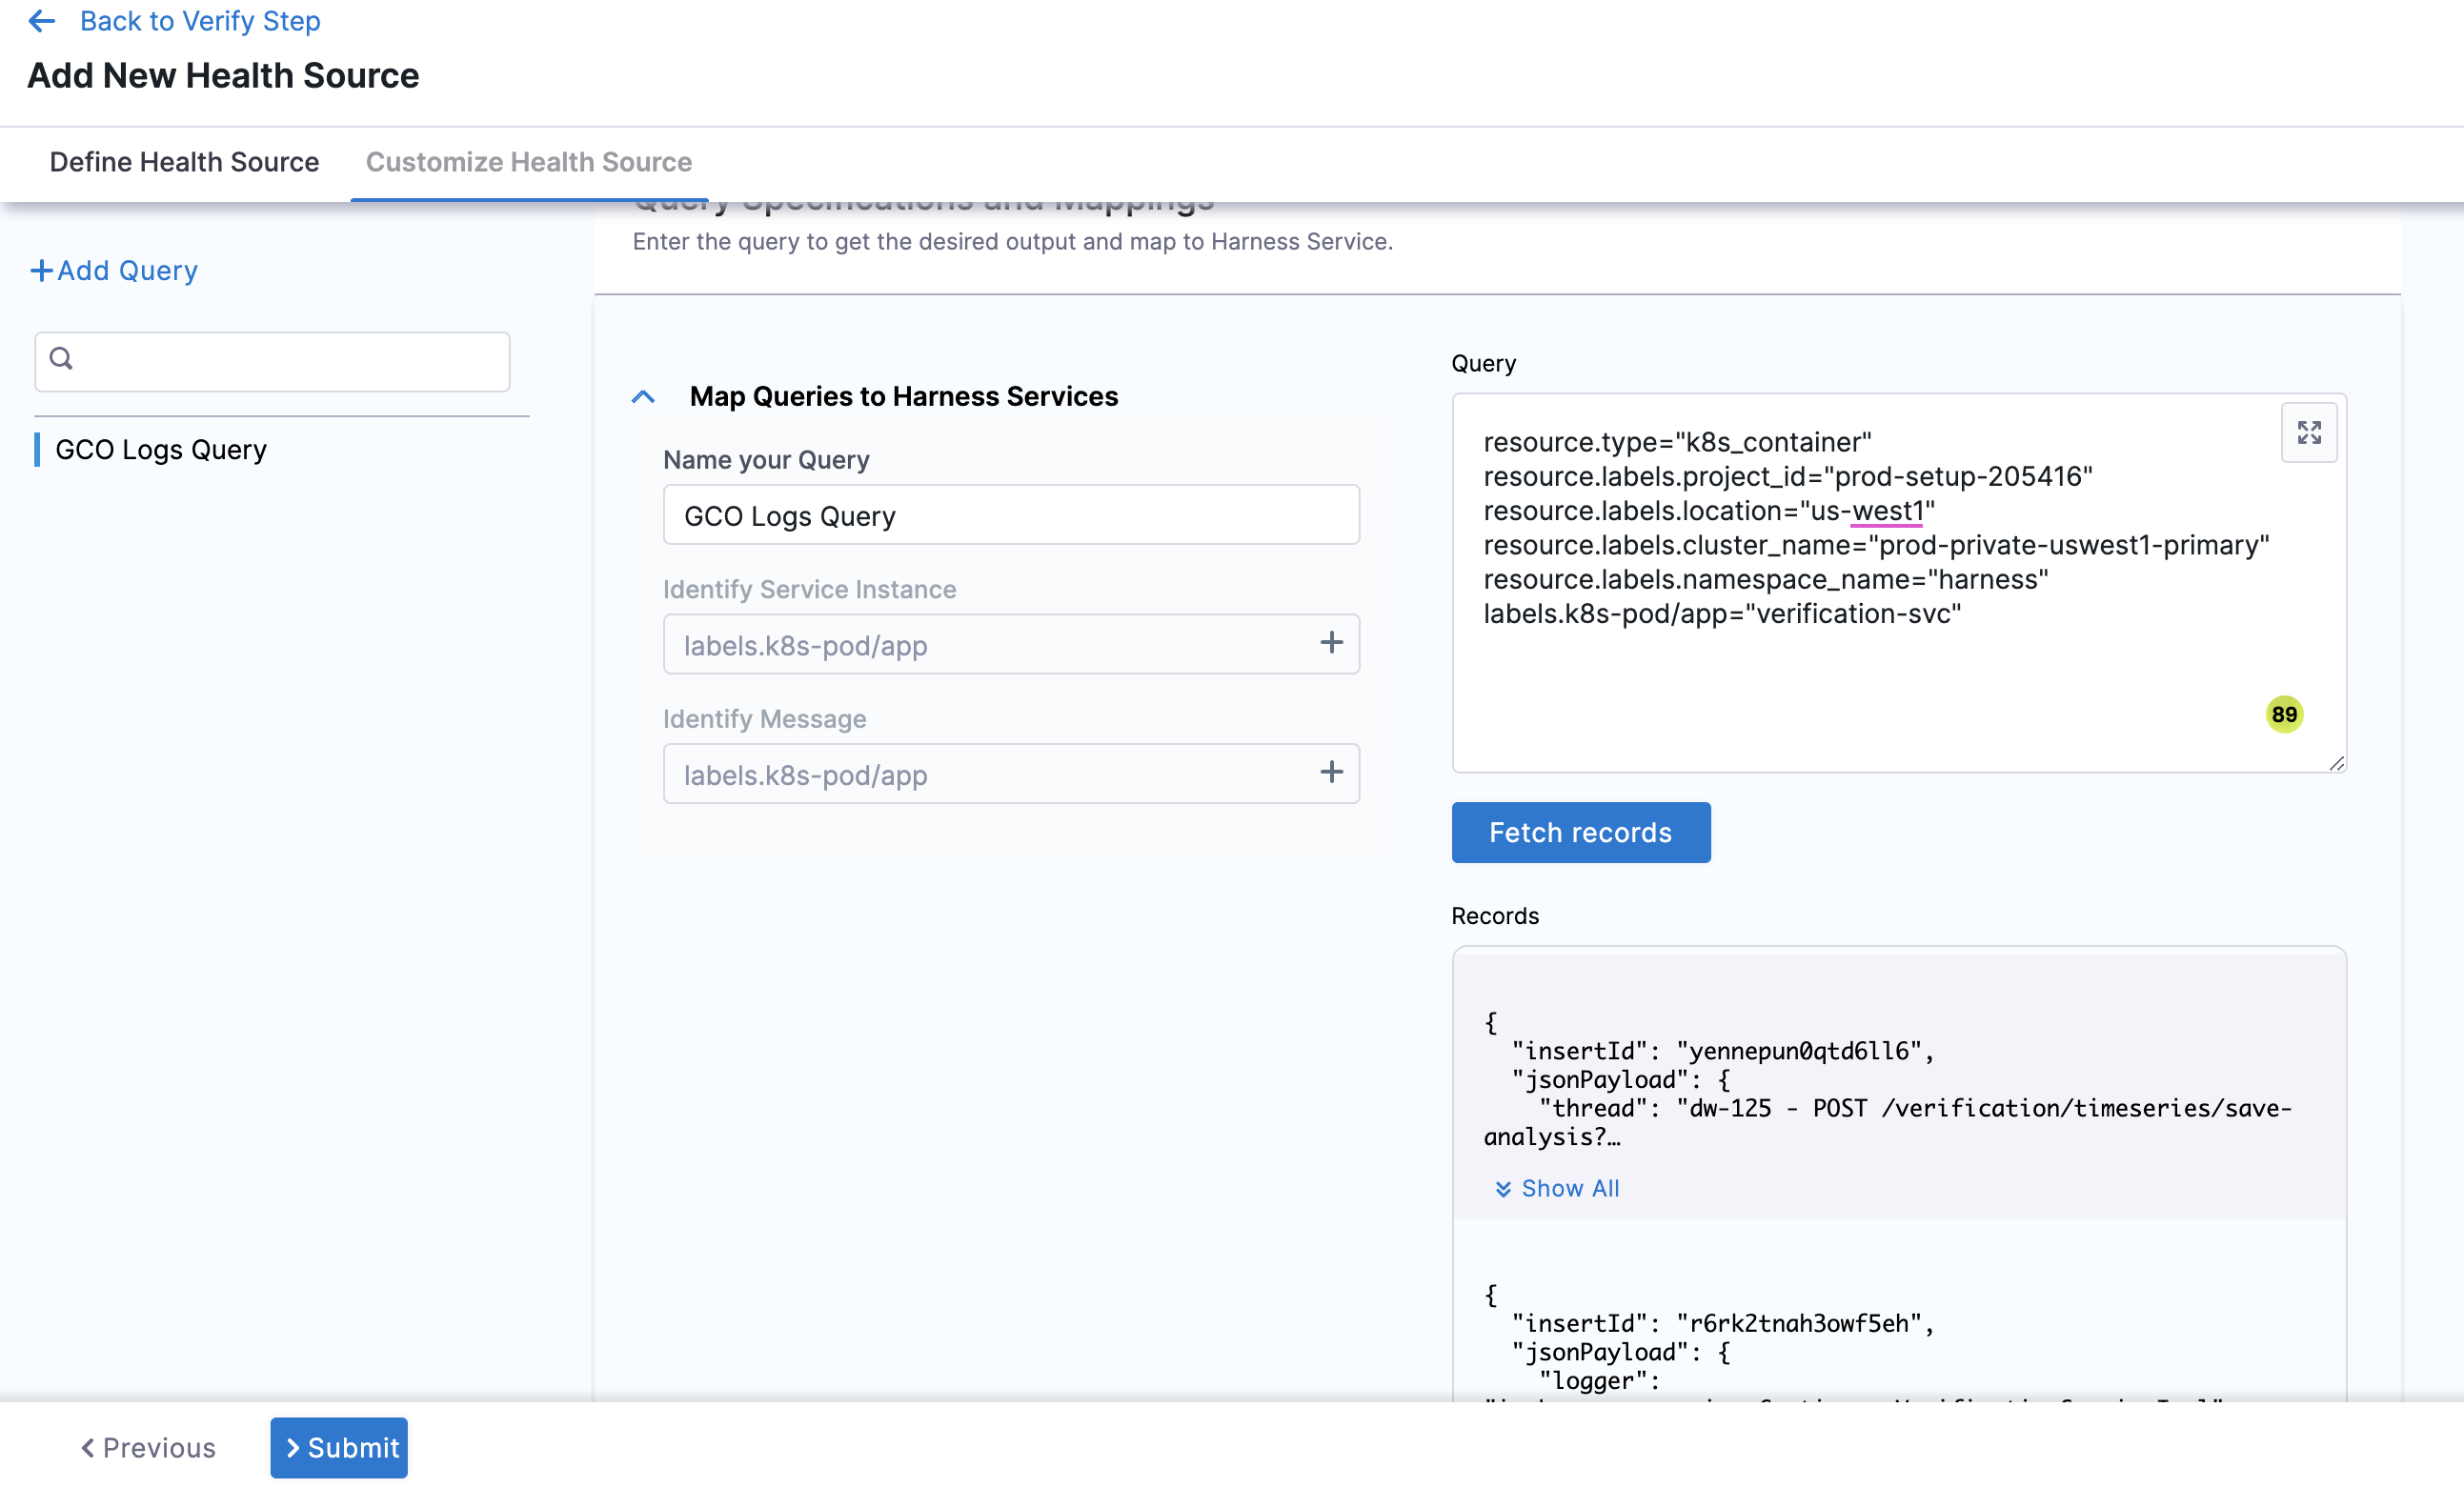The image size is (2464, 1488).
Task: Click the double-chevron Show All icon
Action: point(1502,1188)
